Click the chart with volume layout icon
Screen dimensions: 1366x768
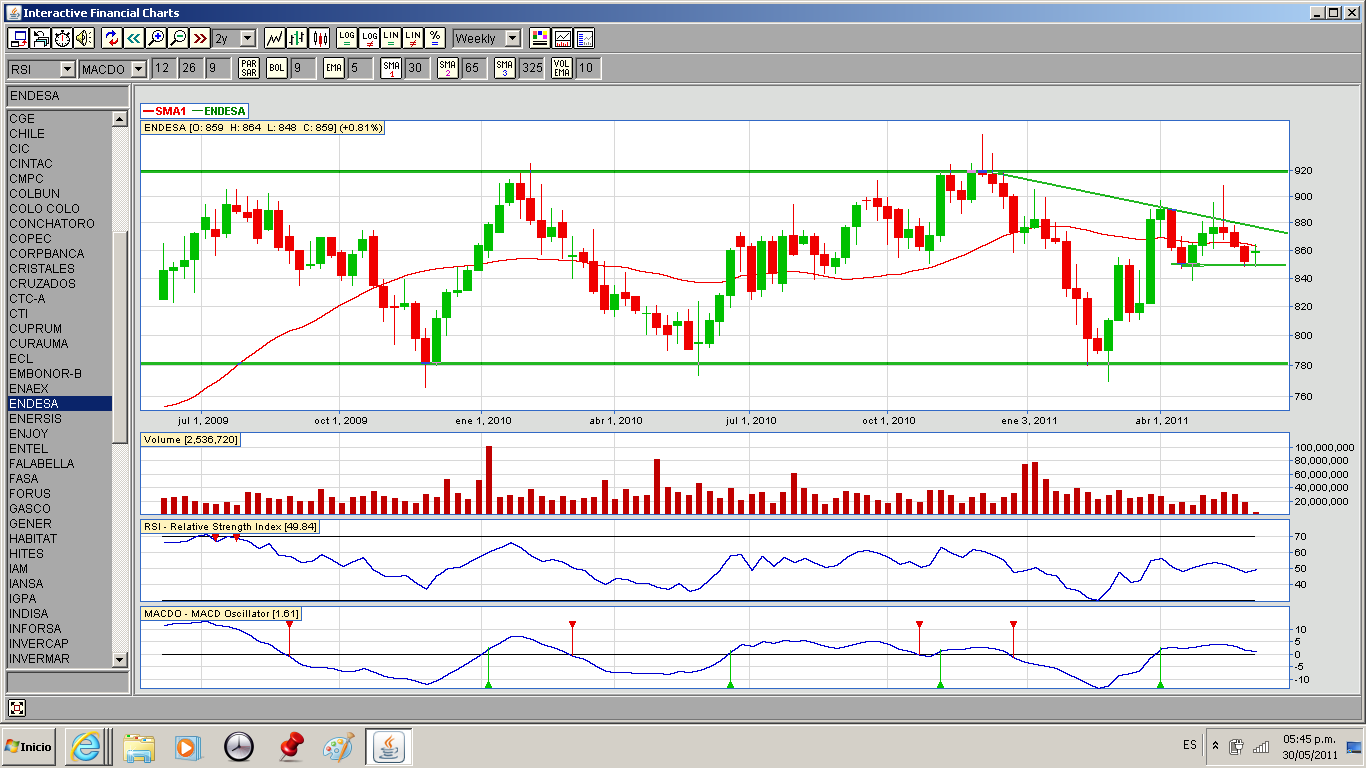[563, 38]
